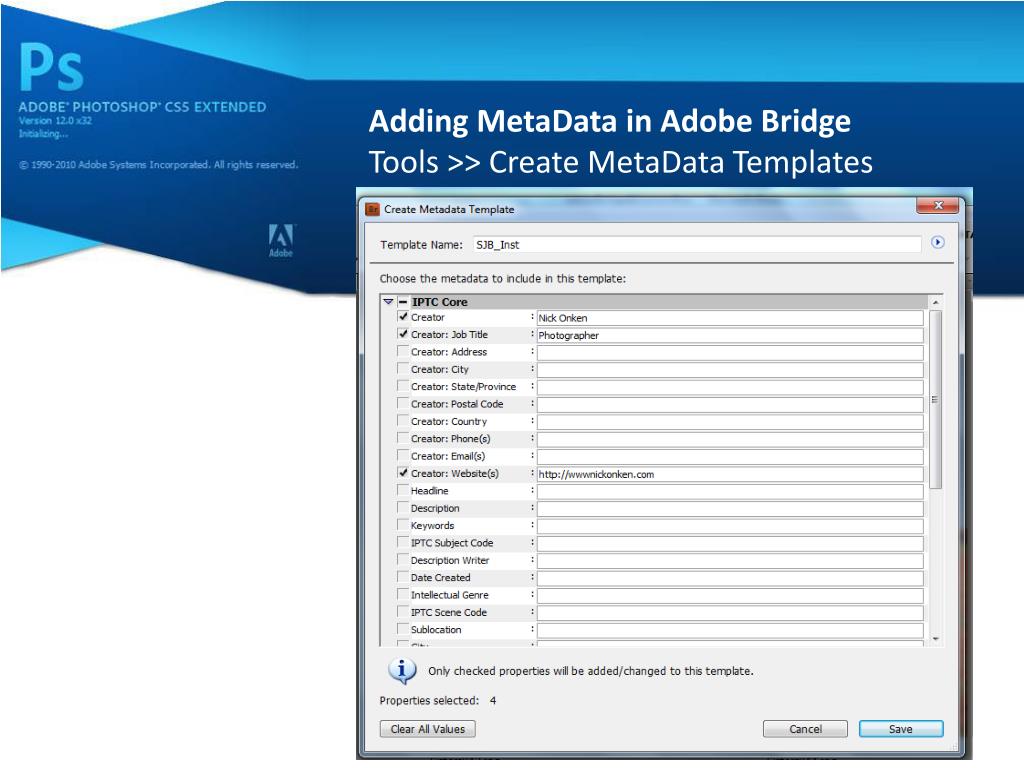Enable the Creator: Address checkbox
The height and width of the screenshot is (768, 1024).
[x=403, y=351]
